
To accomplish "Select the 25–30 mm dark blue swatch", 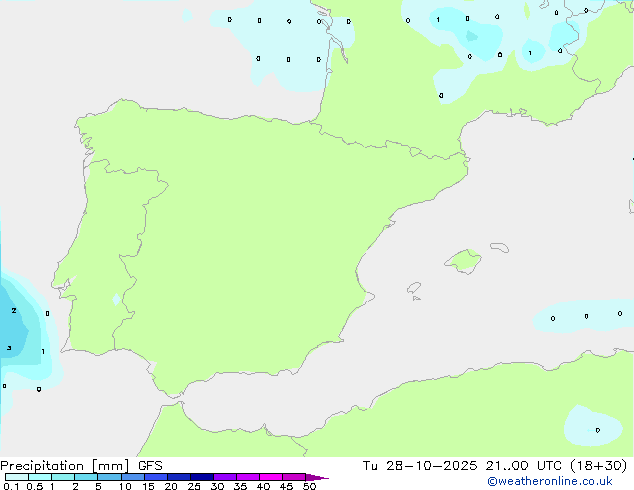I will point(202,477).
